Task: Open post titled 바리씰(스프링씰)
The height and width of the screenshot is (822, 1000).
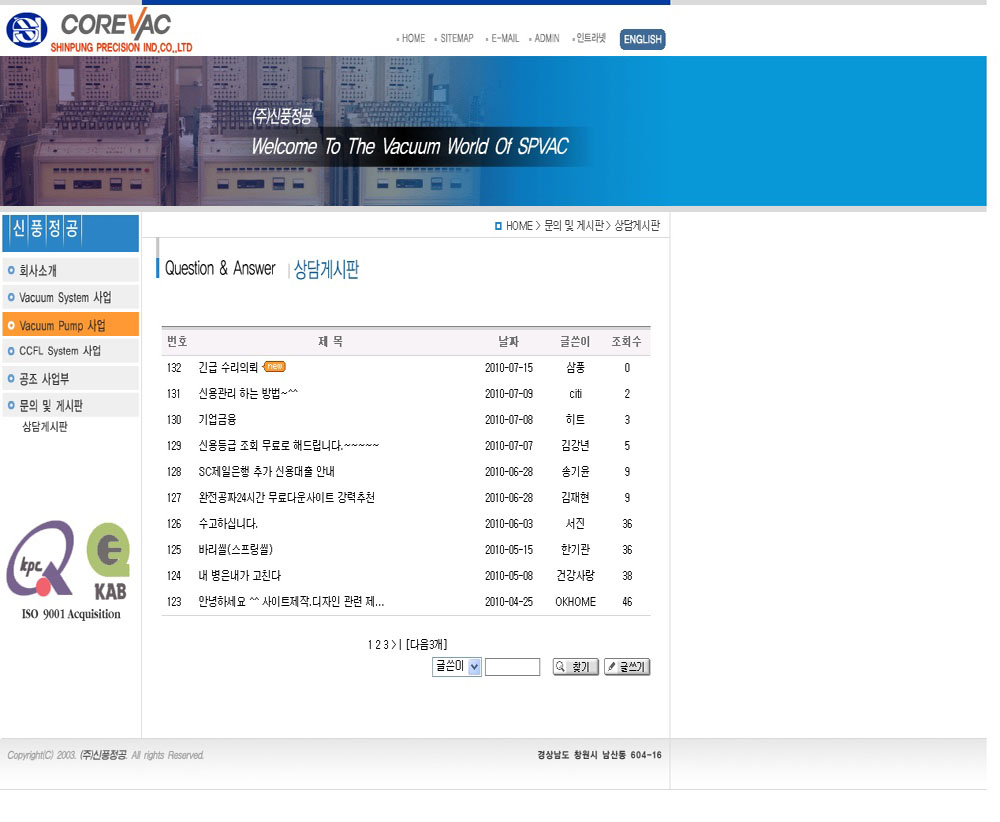Action: [235, 549]
